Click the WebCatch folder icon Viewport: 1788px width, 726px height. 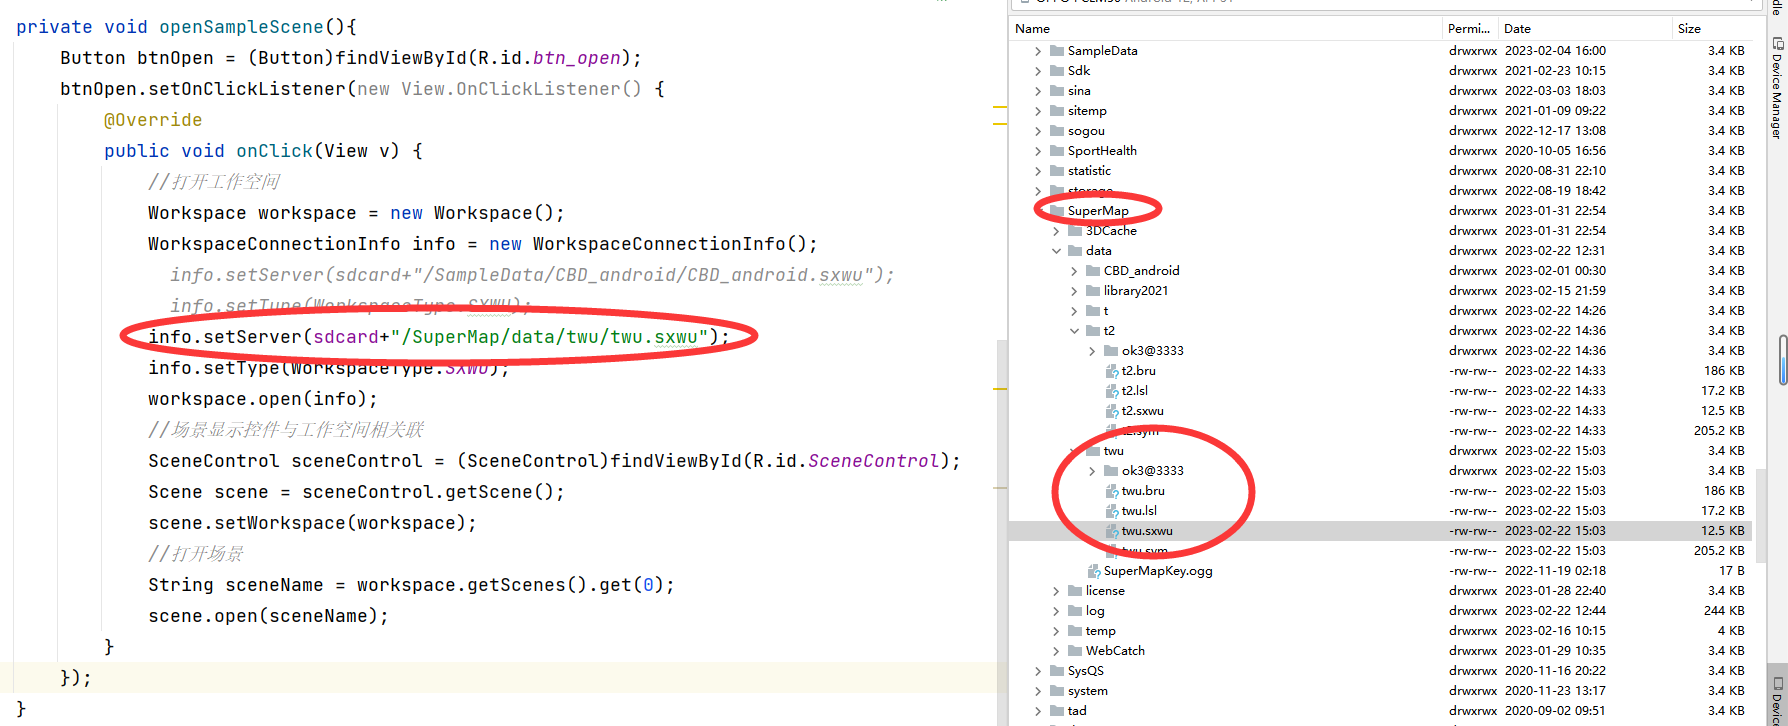click(1075, 650)
